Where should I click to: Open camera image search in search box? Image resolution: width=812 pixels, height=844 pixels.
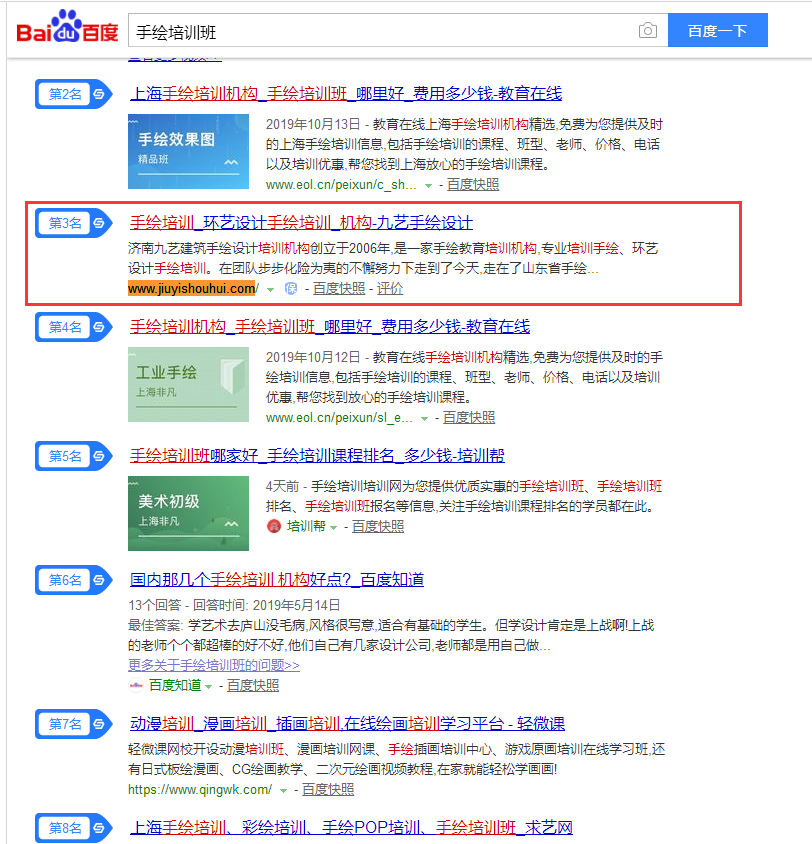[x=647, y=30]
